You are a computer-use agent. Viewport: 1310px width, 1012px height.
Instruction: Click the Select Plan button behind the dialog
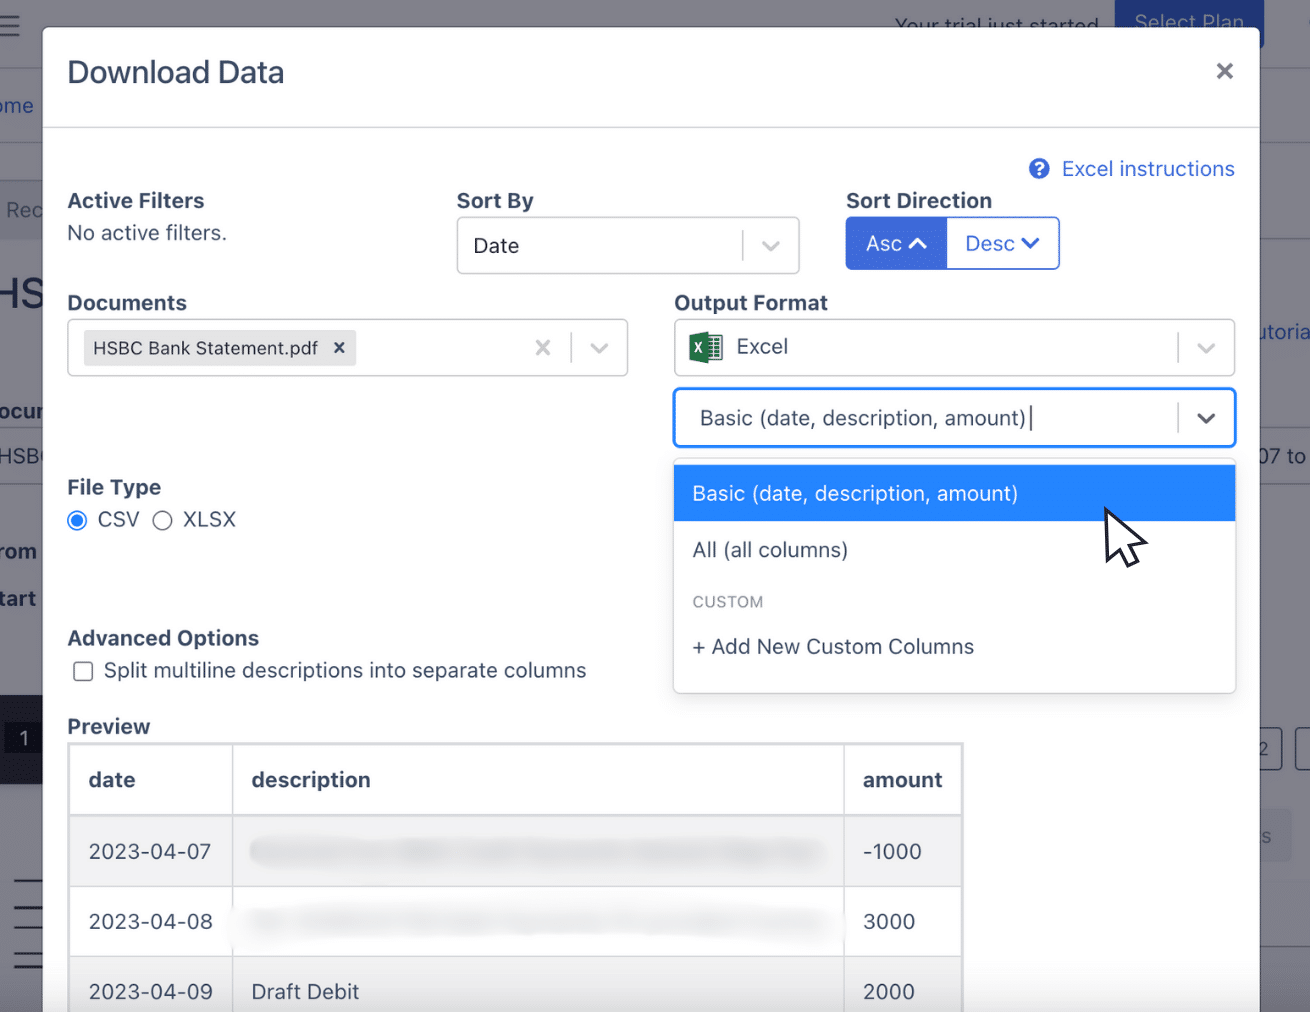(1189, 22)
